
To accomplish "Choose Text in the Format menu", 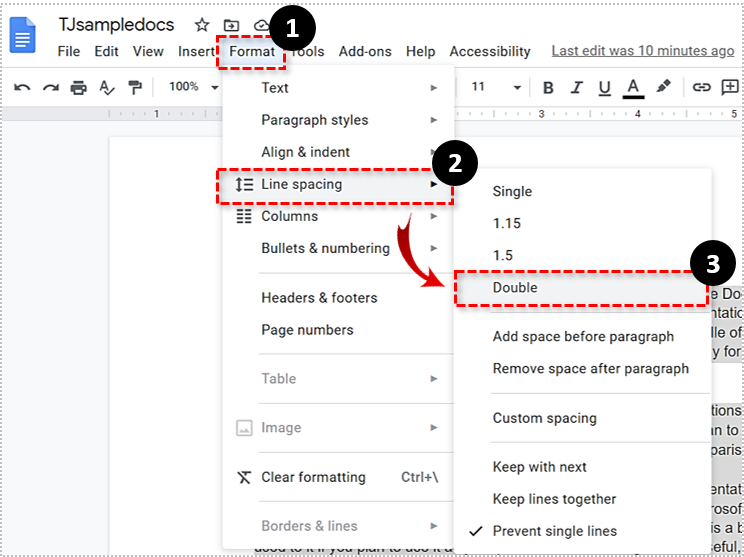I will pos(338,88).
